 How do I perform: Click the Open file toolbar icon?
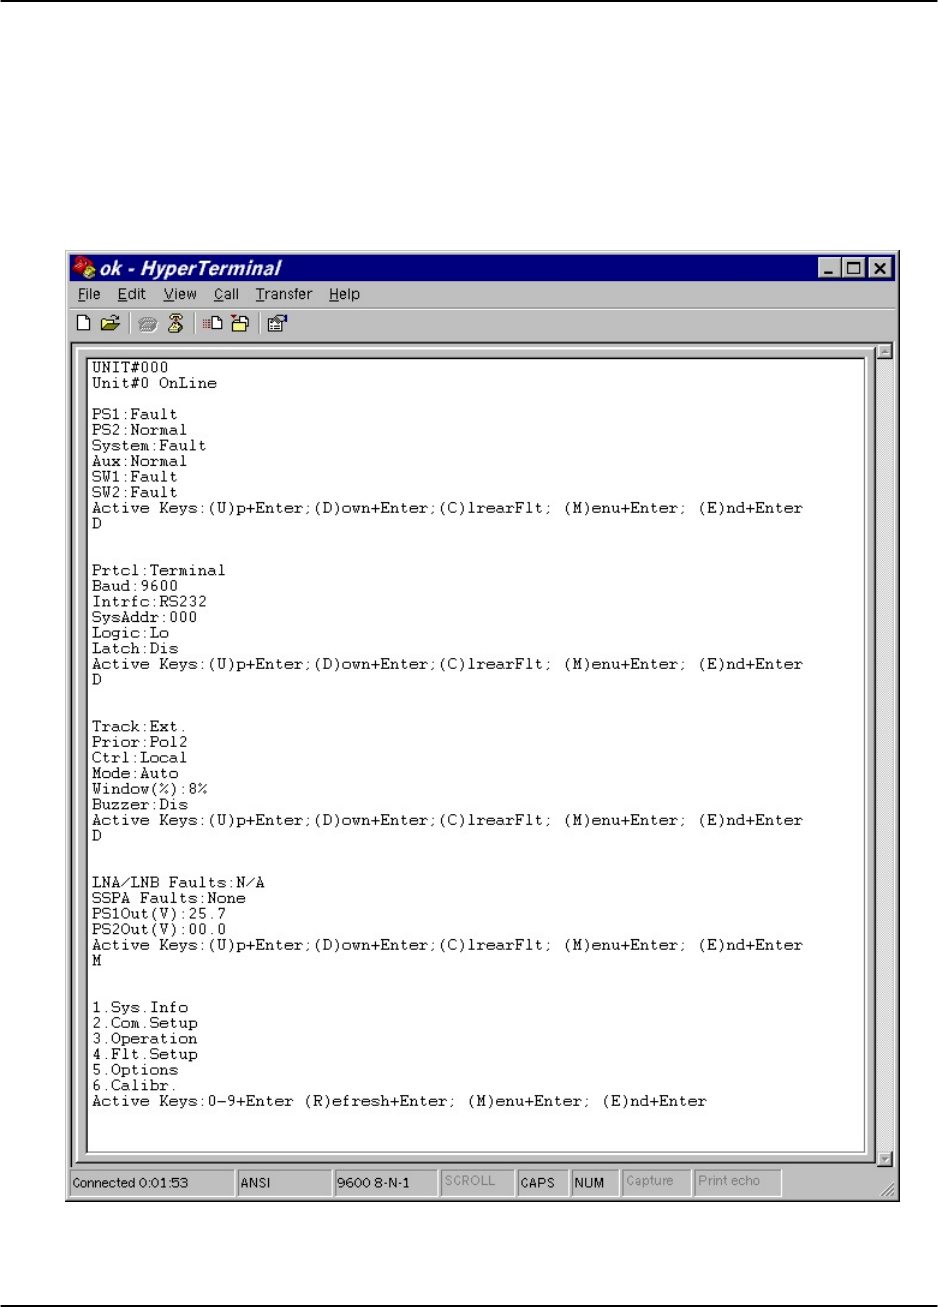pyautogui.click(x=110, y=323)
